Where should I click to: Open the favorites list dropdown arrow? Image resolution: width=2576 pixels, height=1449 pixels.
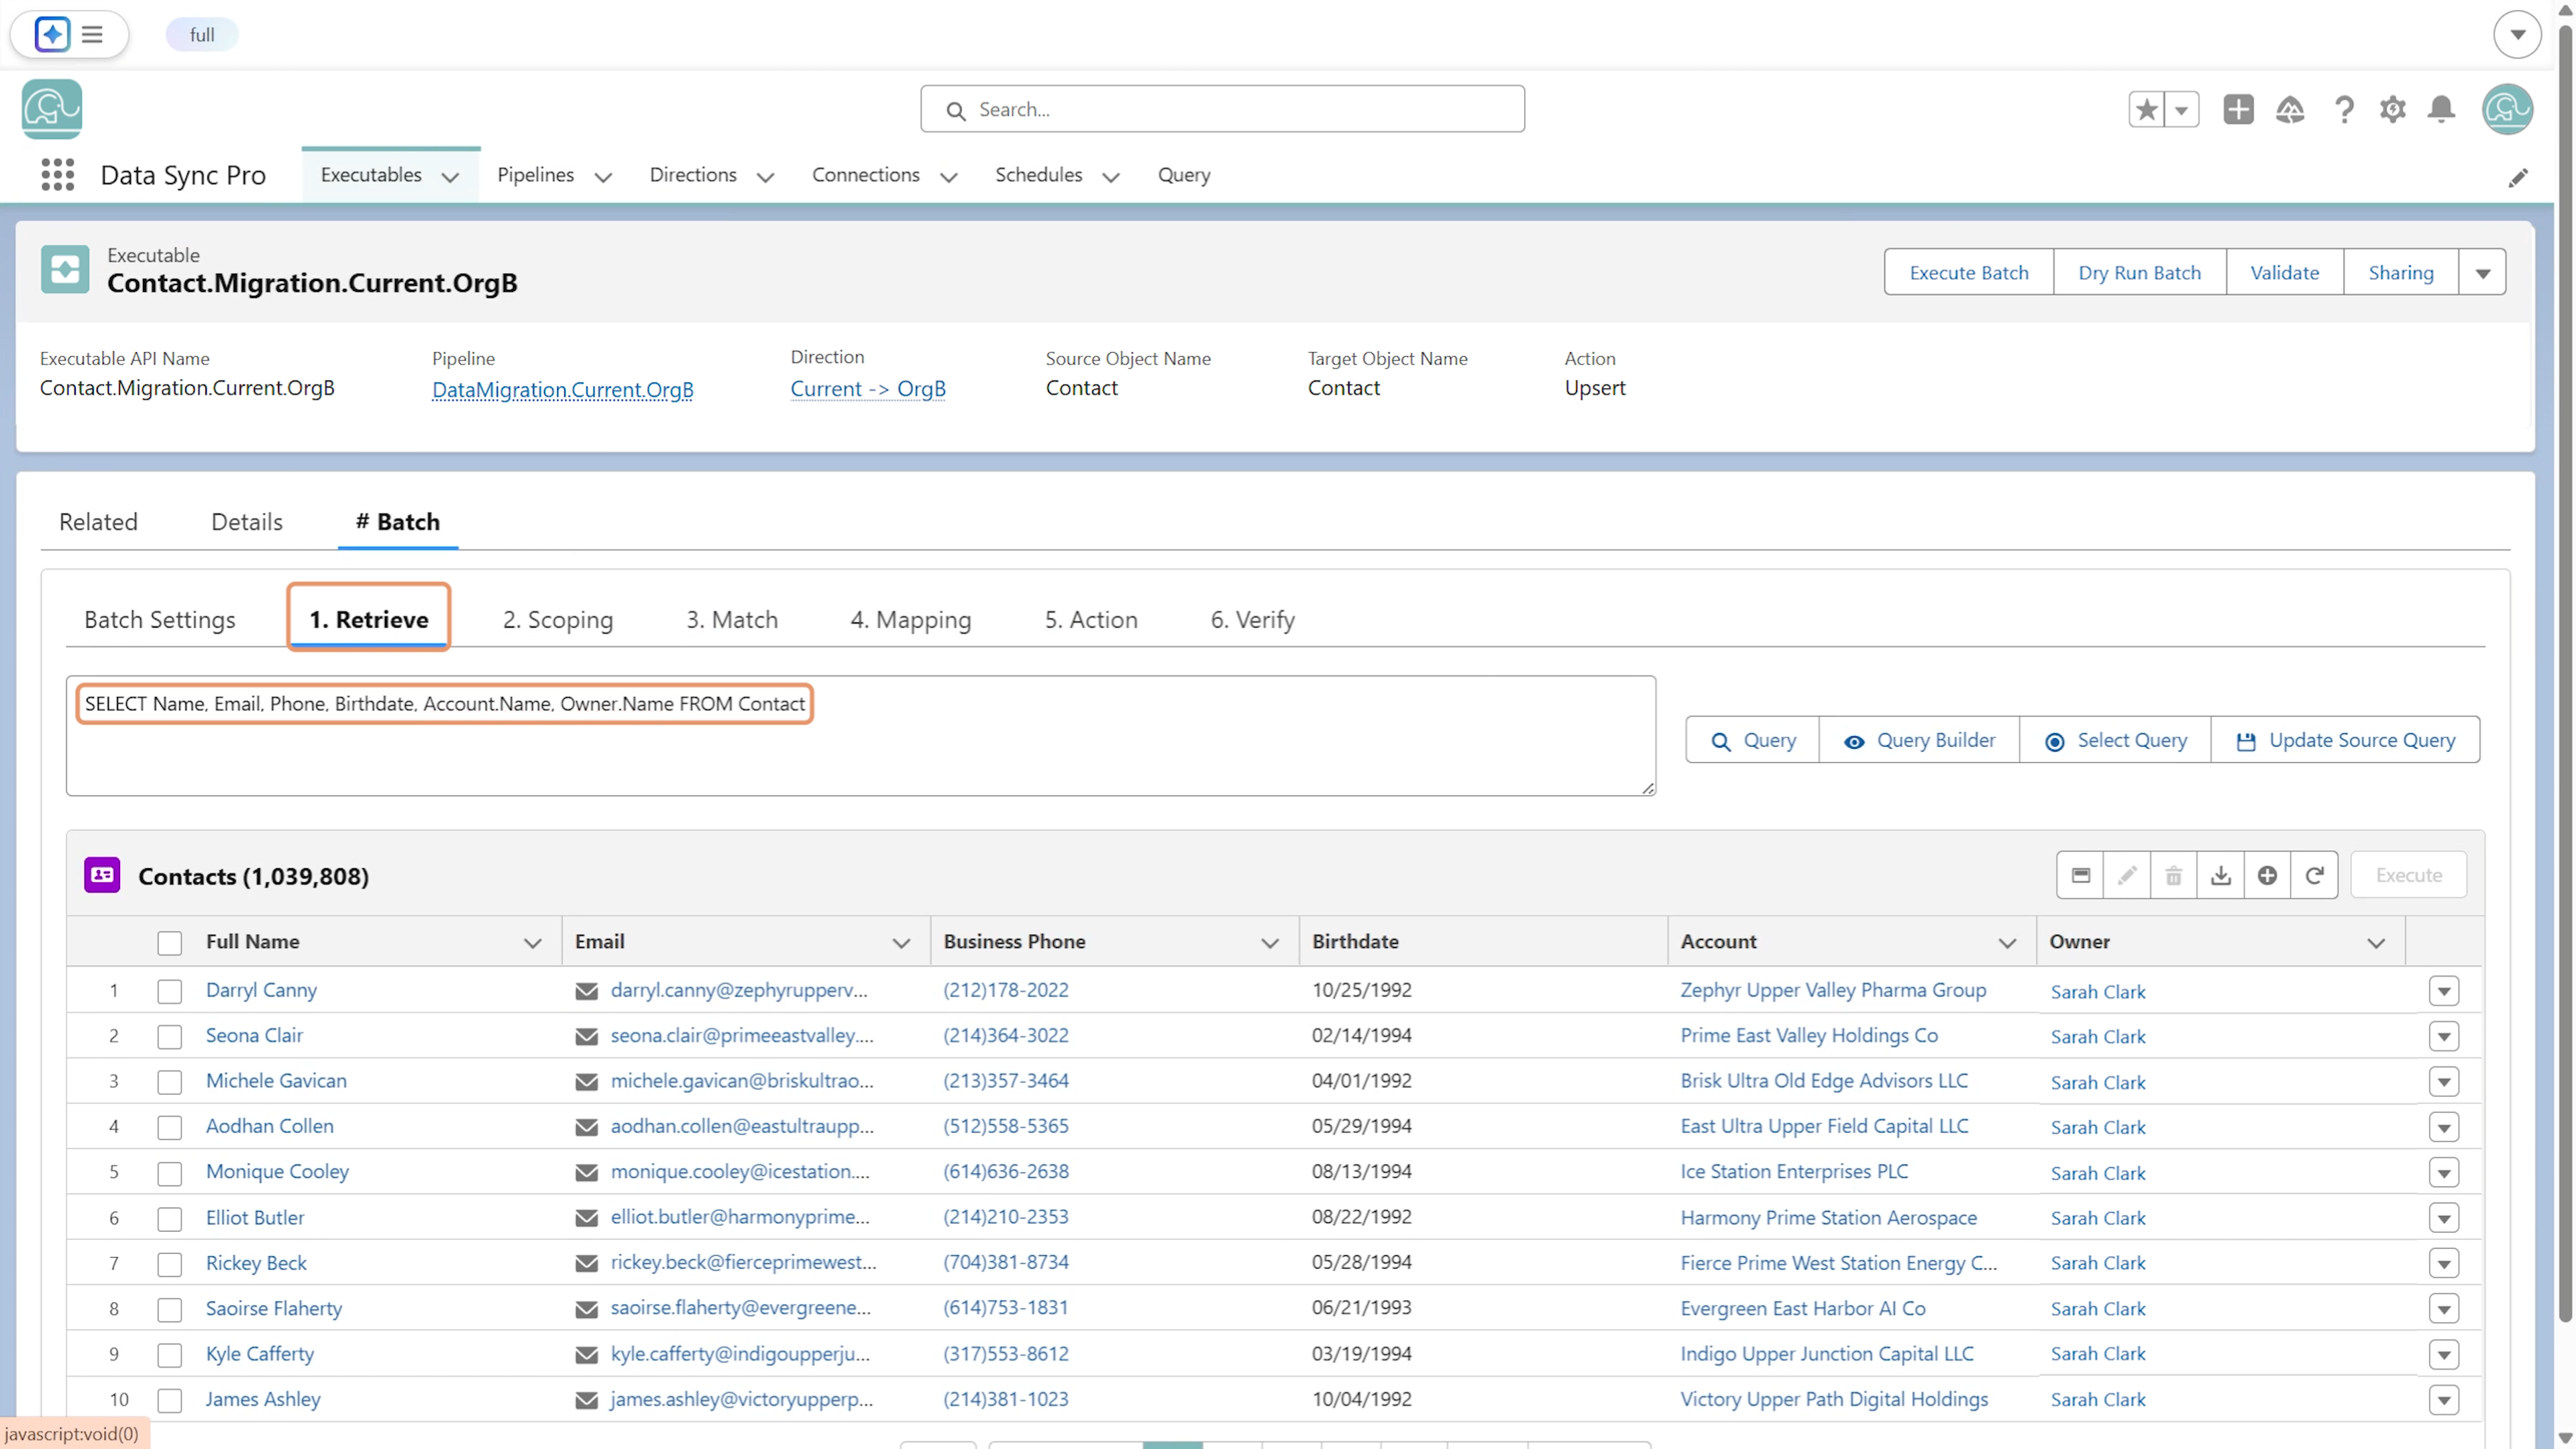click(2182, 109)
